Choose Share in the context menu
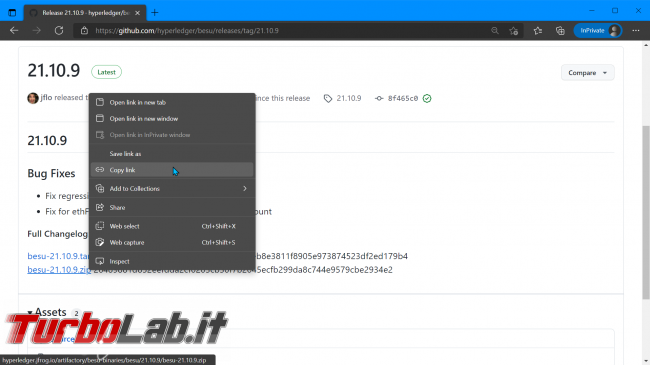Screen dimensions: 650x365 172,207
